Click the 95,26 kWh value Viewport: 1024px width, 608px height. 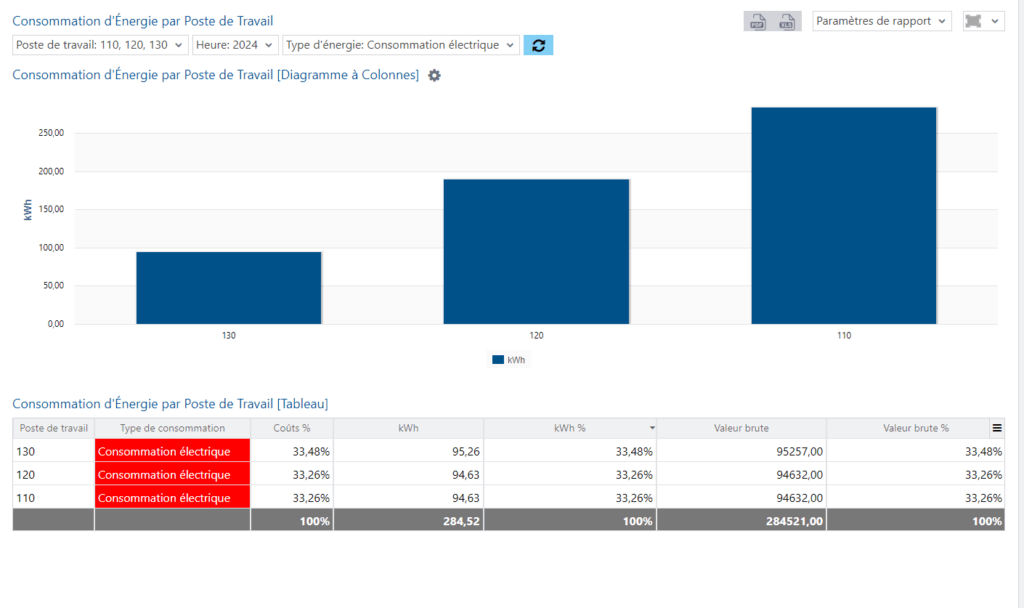pyautogui.click(x=466, y=451)
